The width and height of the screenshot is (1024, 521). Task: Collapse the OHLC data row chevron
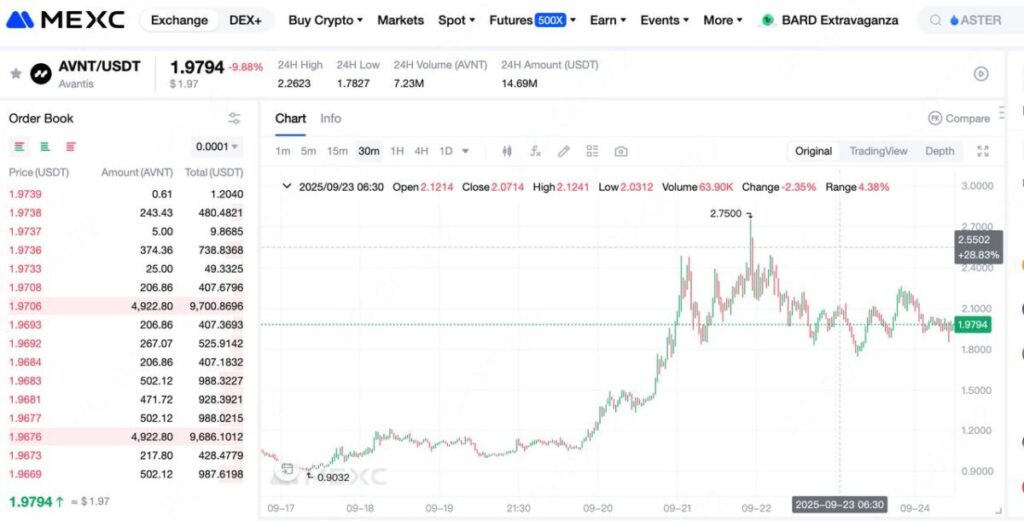tap(286, 186)
